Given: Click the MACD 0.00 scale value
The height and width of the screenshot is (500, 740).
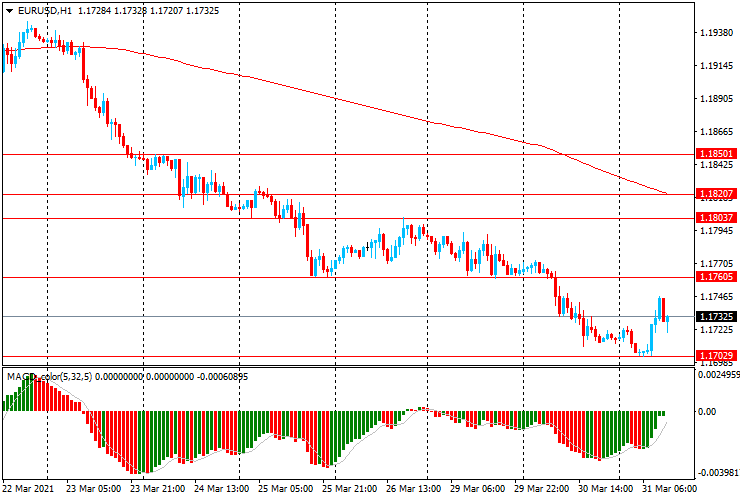Looking at the screenshot, I should [707, 412].
